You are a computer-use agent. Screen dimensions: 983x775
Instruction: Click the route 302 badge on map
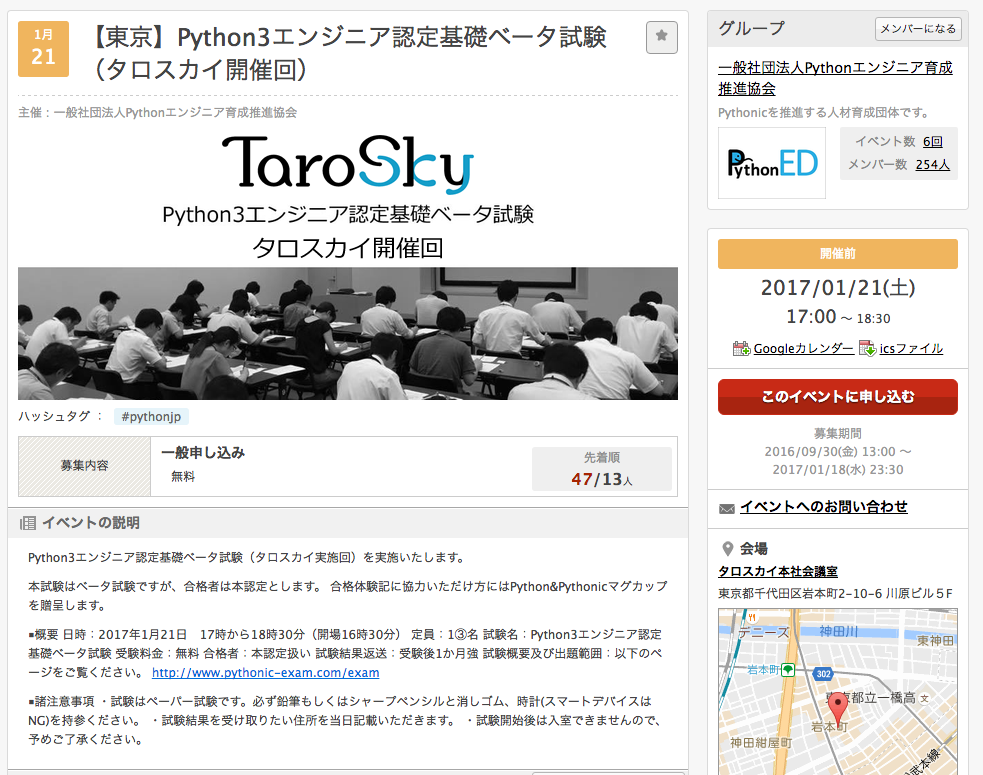[x=823, y=673]
